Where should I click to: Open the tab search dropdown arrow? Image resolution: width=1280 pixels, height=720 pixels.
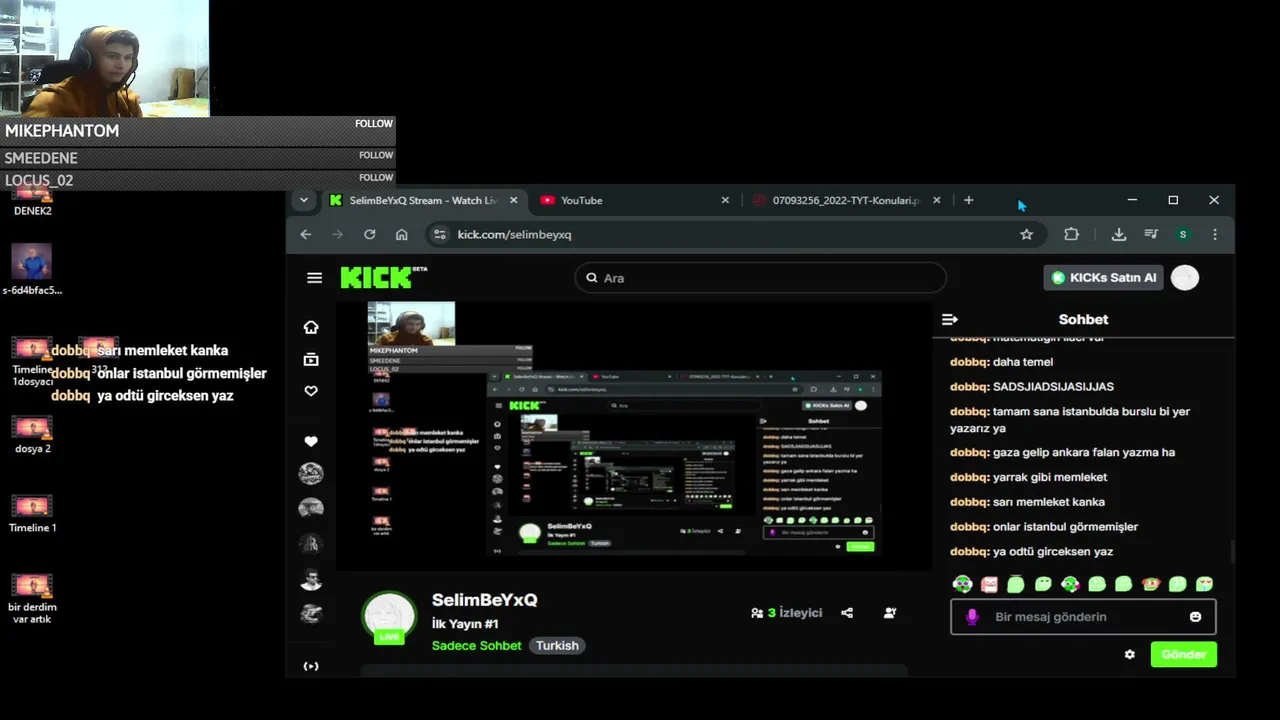[303, 200]
